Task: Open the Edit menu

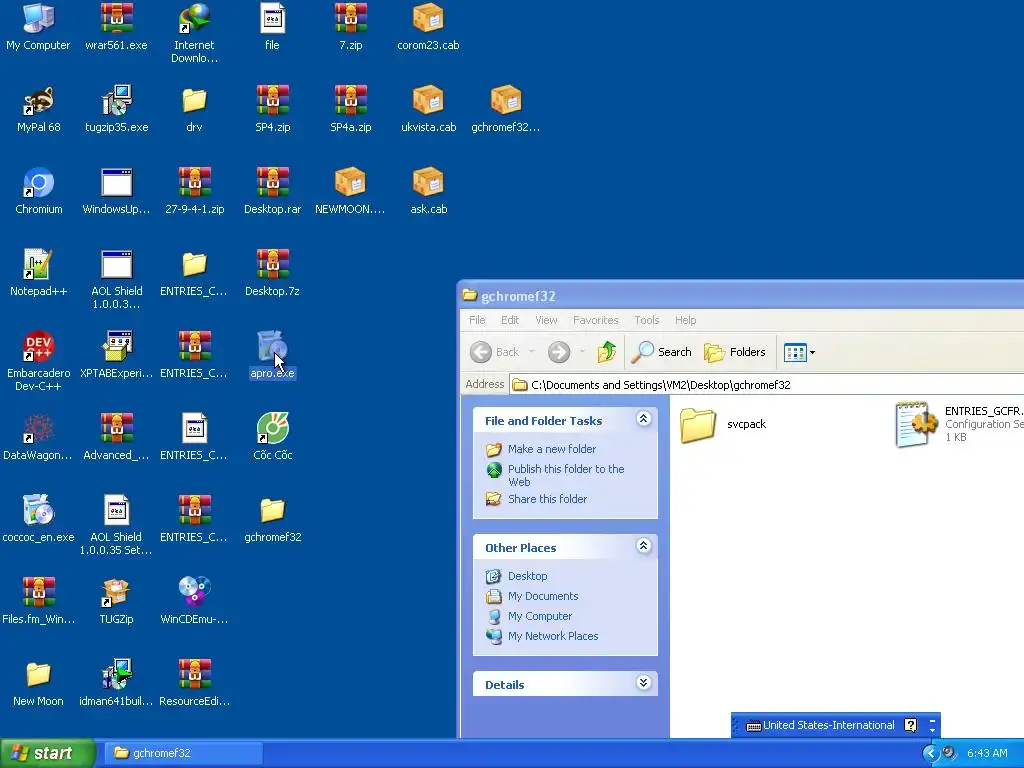Action: pos(510,320)
